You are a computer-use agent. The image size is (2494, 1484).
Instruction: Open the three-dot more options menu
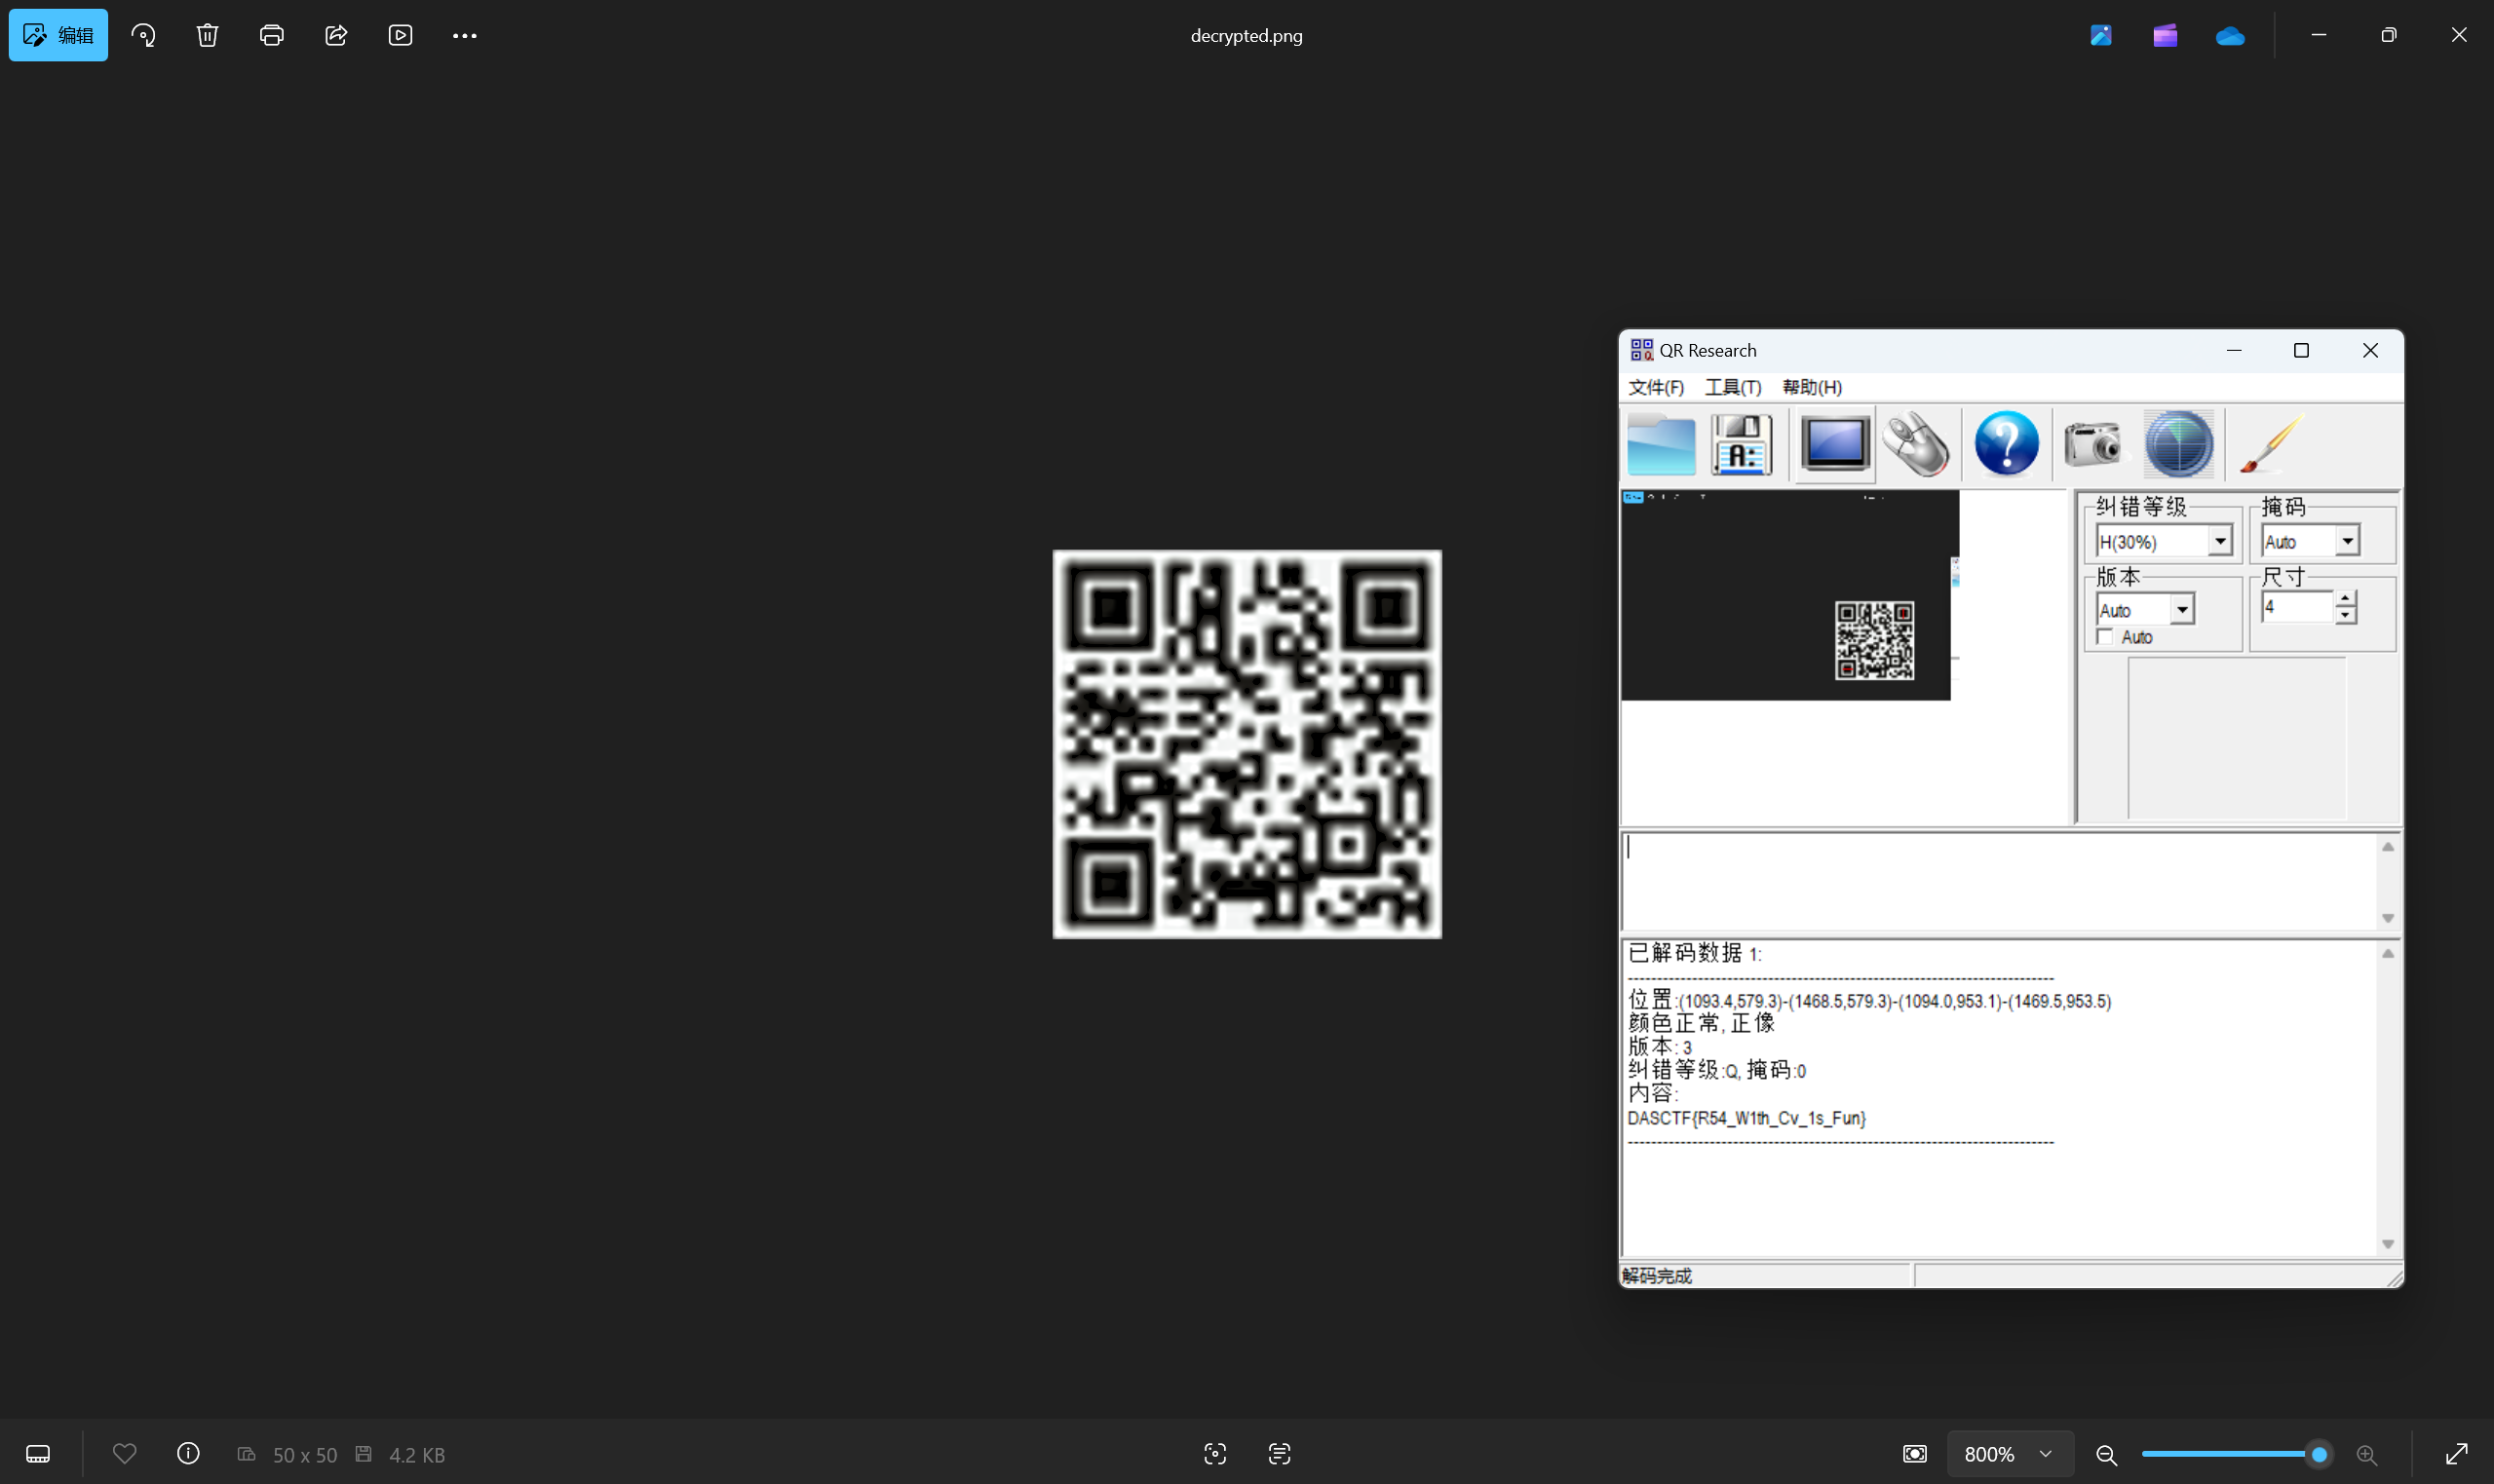click(x=464, y=35)
